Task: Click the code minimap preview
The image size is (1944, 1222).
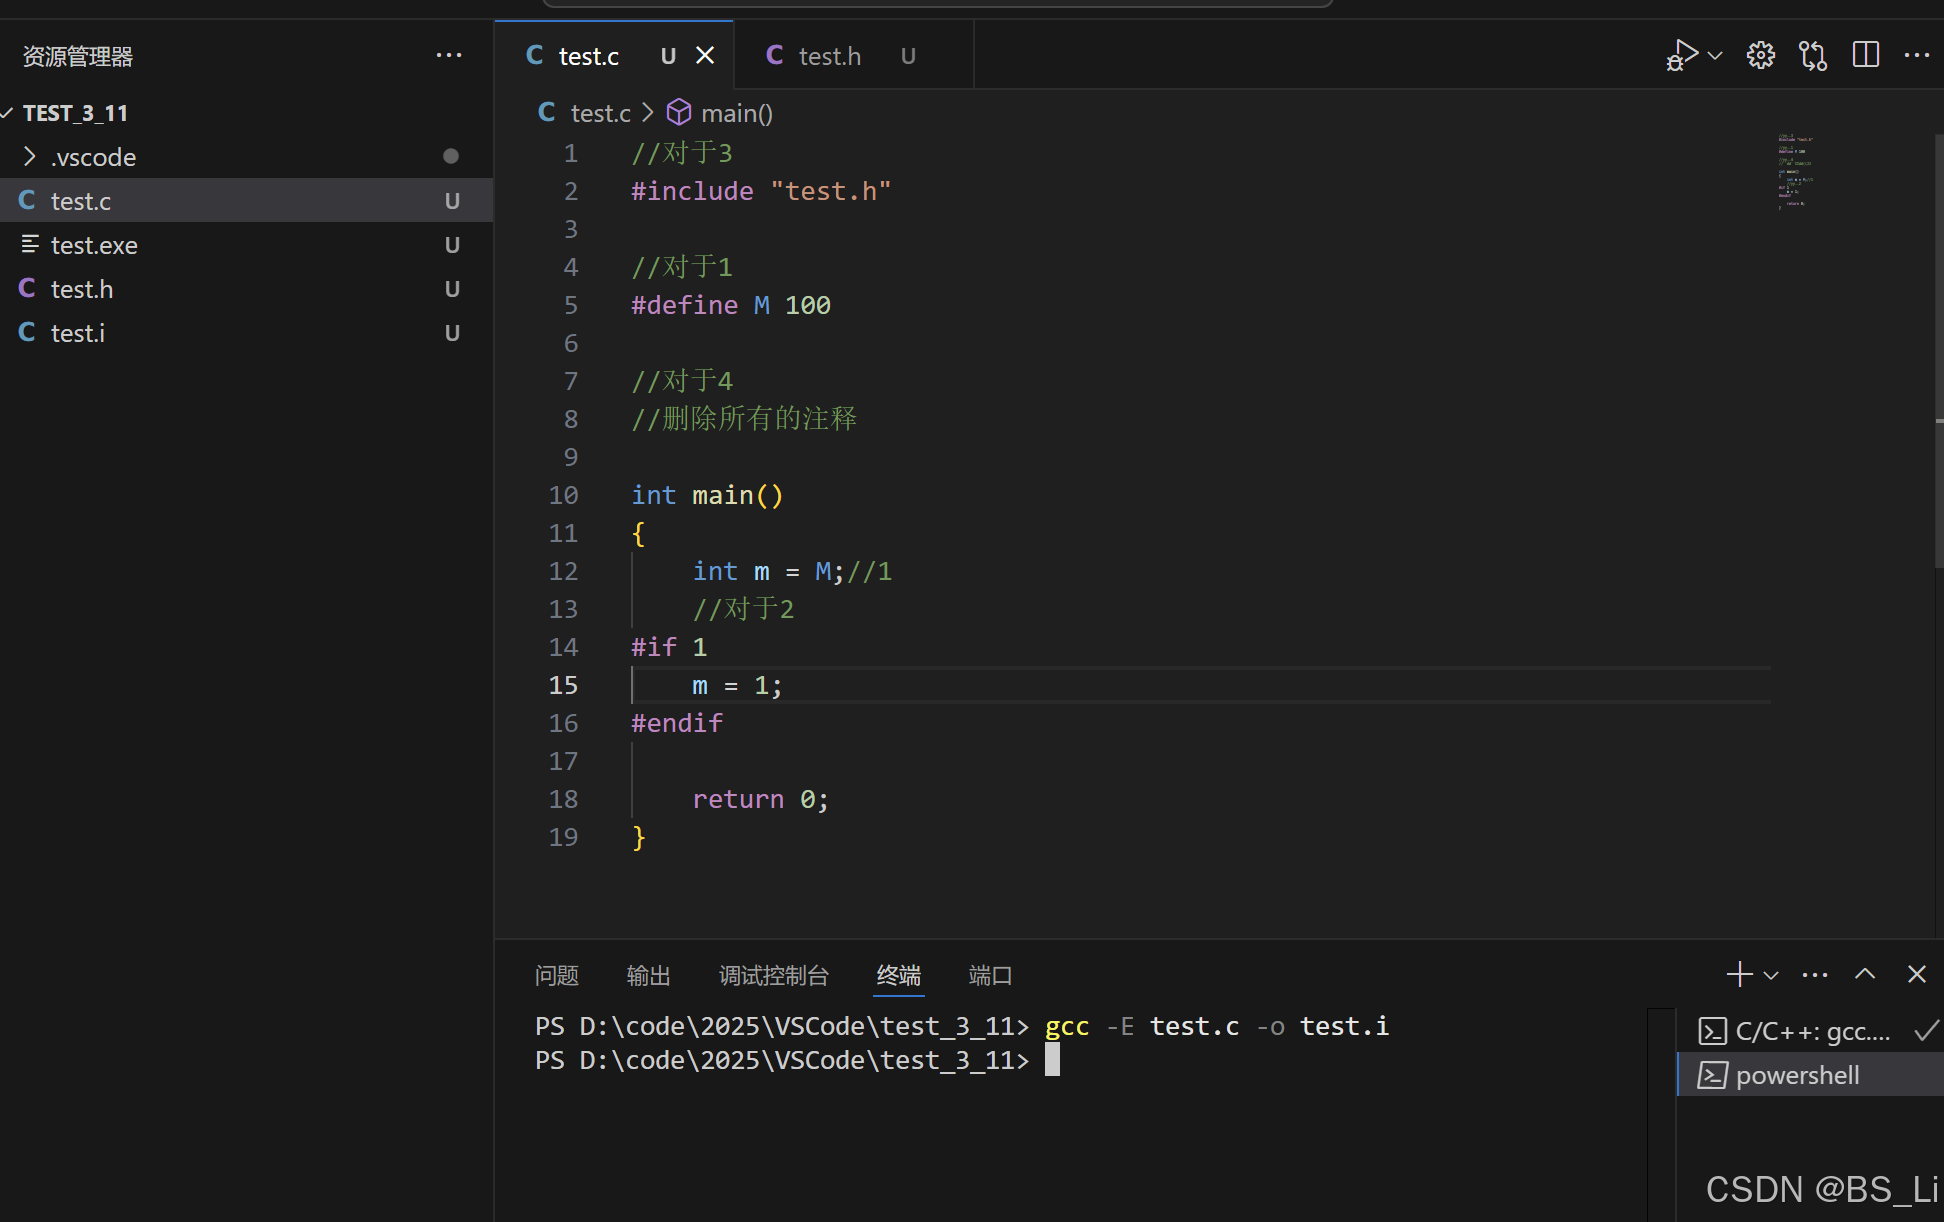Action: 1795,170
